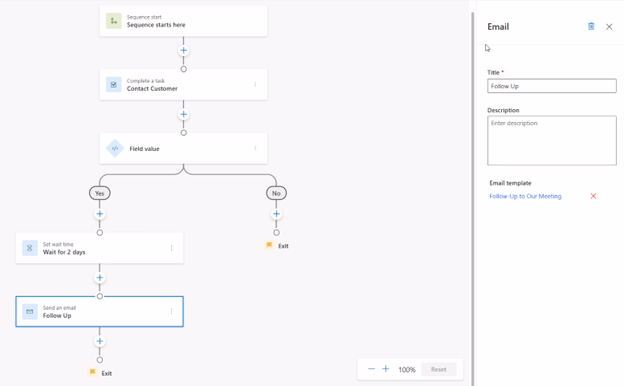
Task: Select the Contact Customer task card
Action: coord(183,85)
